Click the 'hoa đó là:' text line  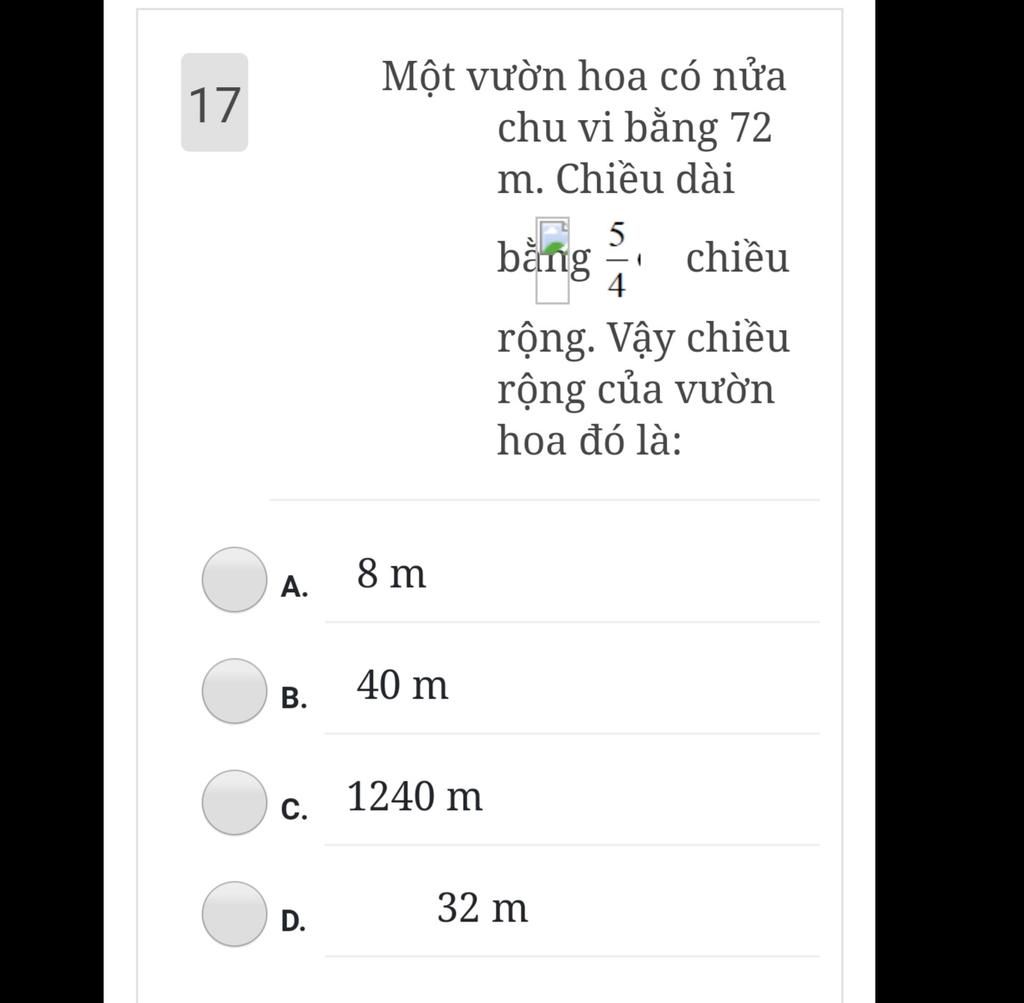click(590, 440)
